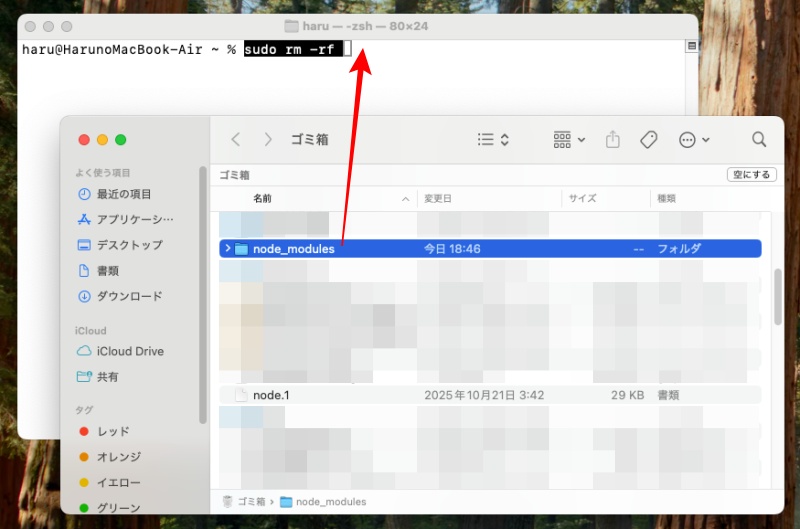Open the list view switcher dropdown

tap(493, 140)
